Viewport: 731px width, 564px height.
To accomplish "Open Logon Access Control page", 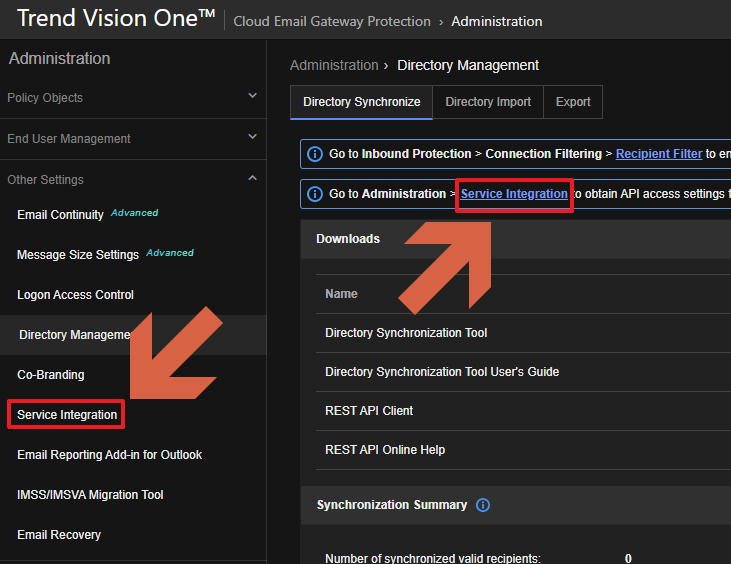I will pyautogui.click(x=75, y=295).
